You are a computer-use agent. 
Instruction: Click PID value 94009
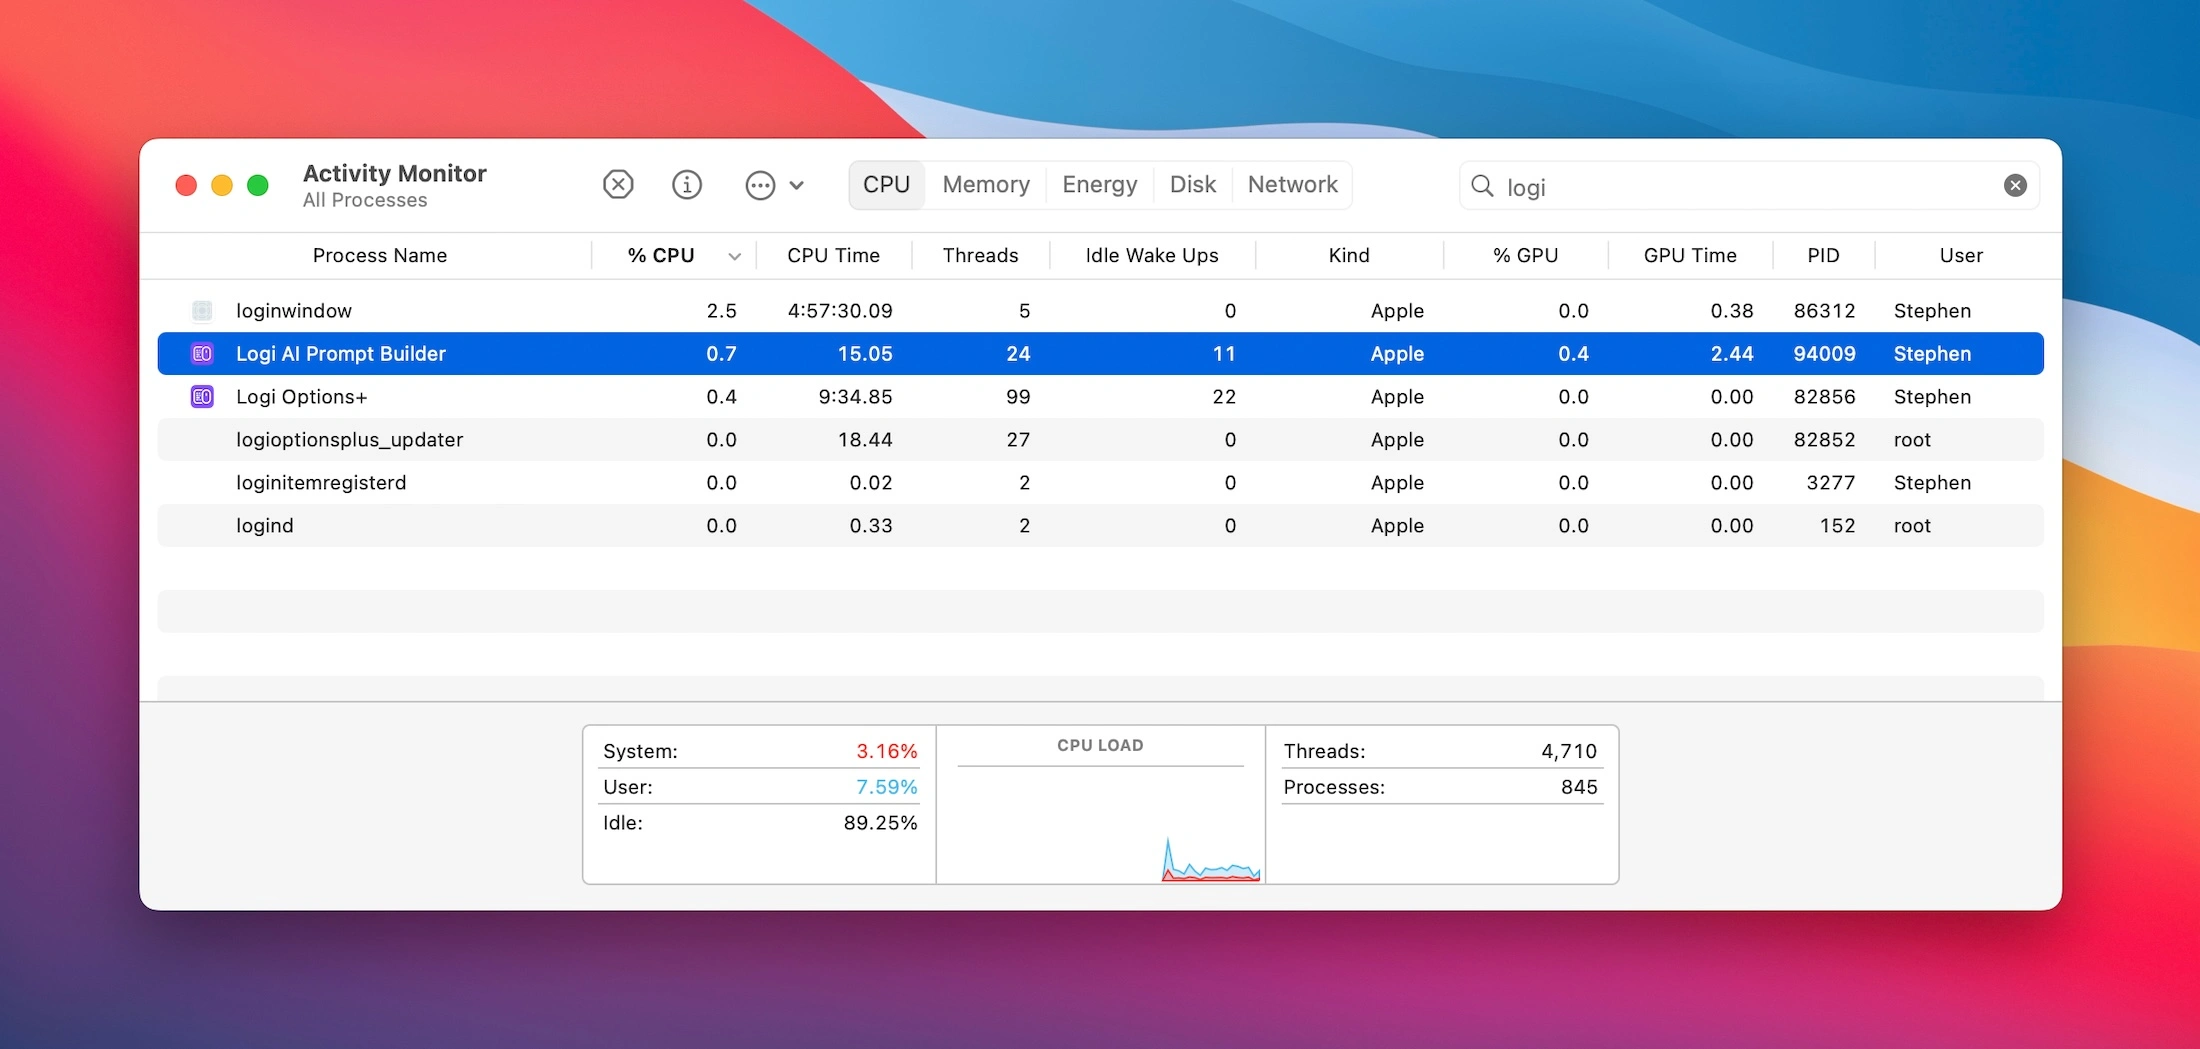tap(1824, 354)
